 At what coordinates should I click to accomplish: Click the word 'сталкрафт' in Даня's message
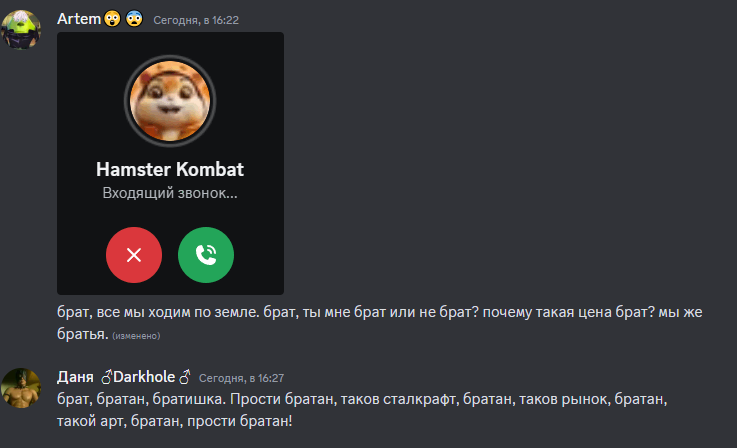point(419,399)
